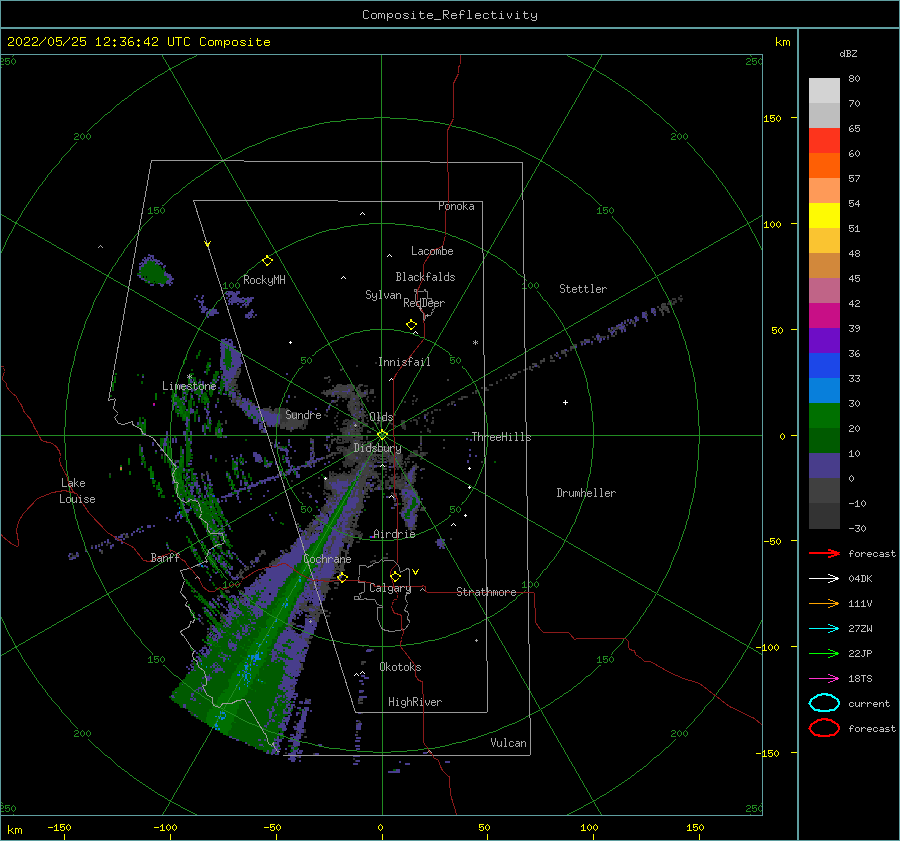Click yellow diamond marker below Cochrane
Image resolution: width=900 pixels, height=841 pixels.
click(x=342, y=577)
